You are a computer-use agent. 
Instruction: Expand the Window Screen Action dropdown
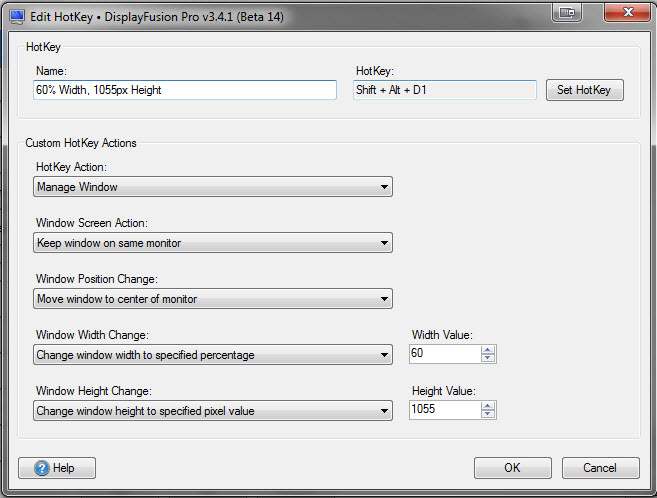(x=212, y=243)
